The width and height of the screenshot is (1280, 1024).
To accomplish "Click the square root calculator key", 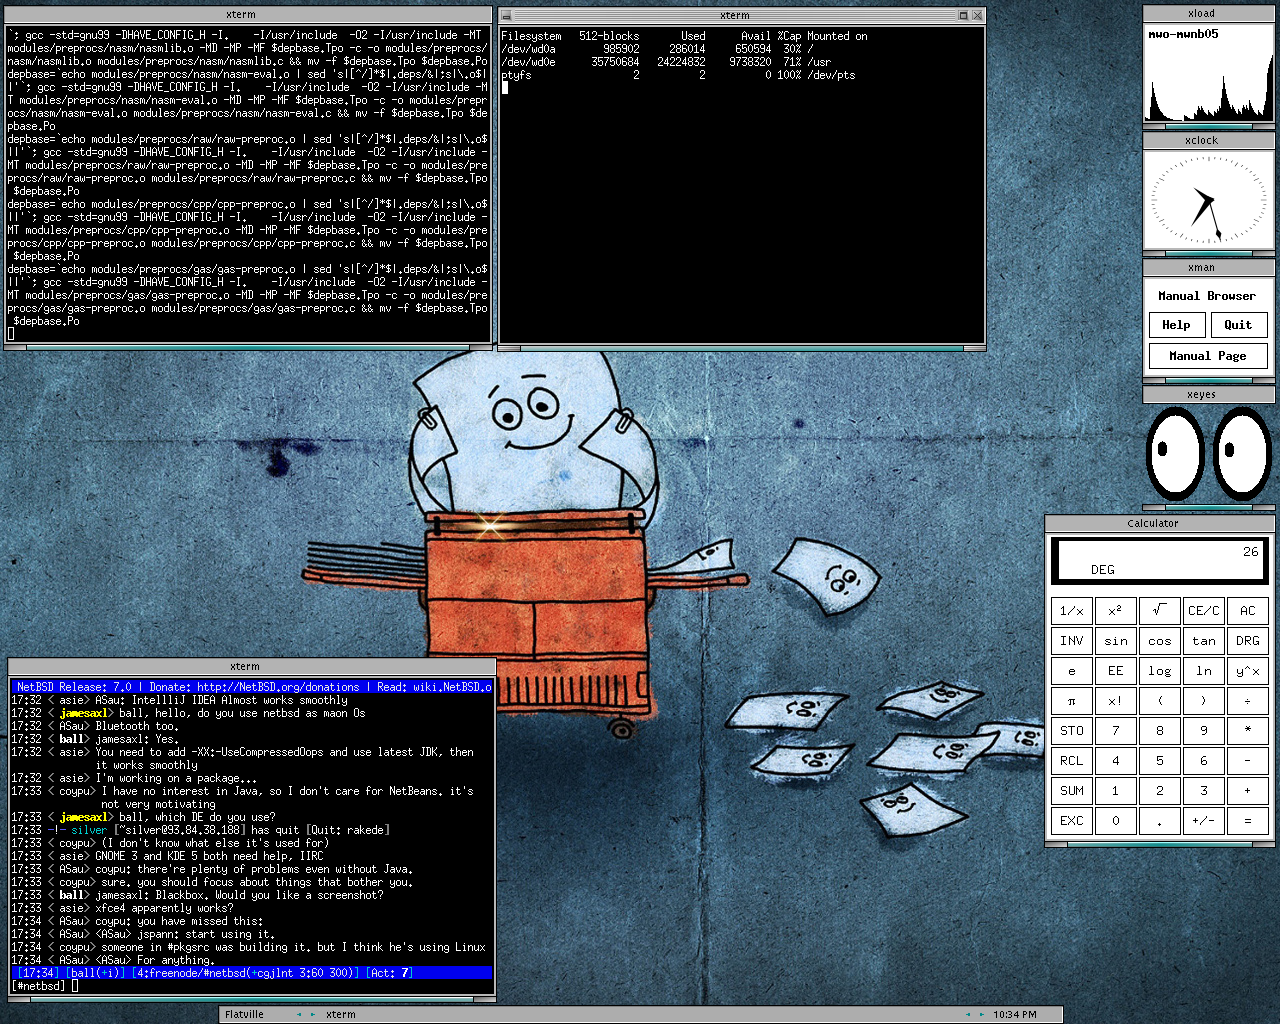I will [1159, 610].
